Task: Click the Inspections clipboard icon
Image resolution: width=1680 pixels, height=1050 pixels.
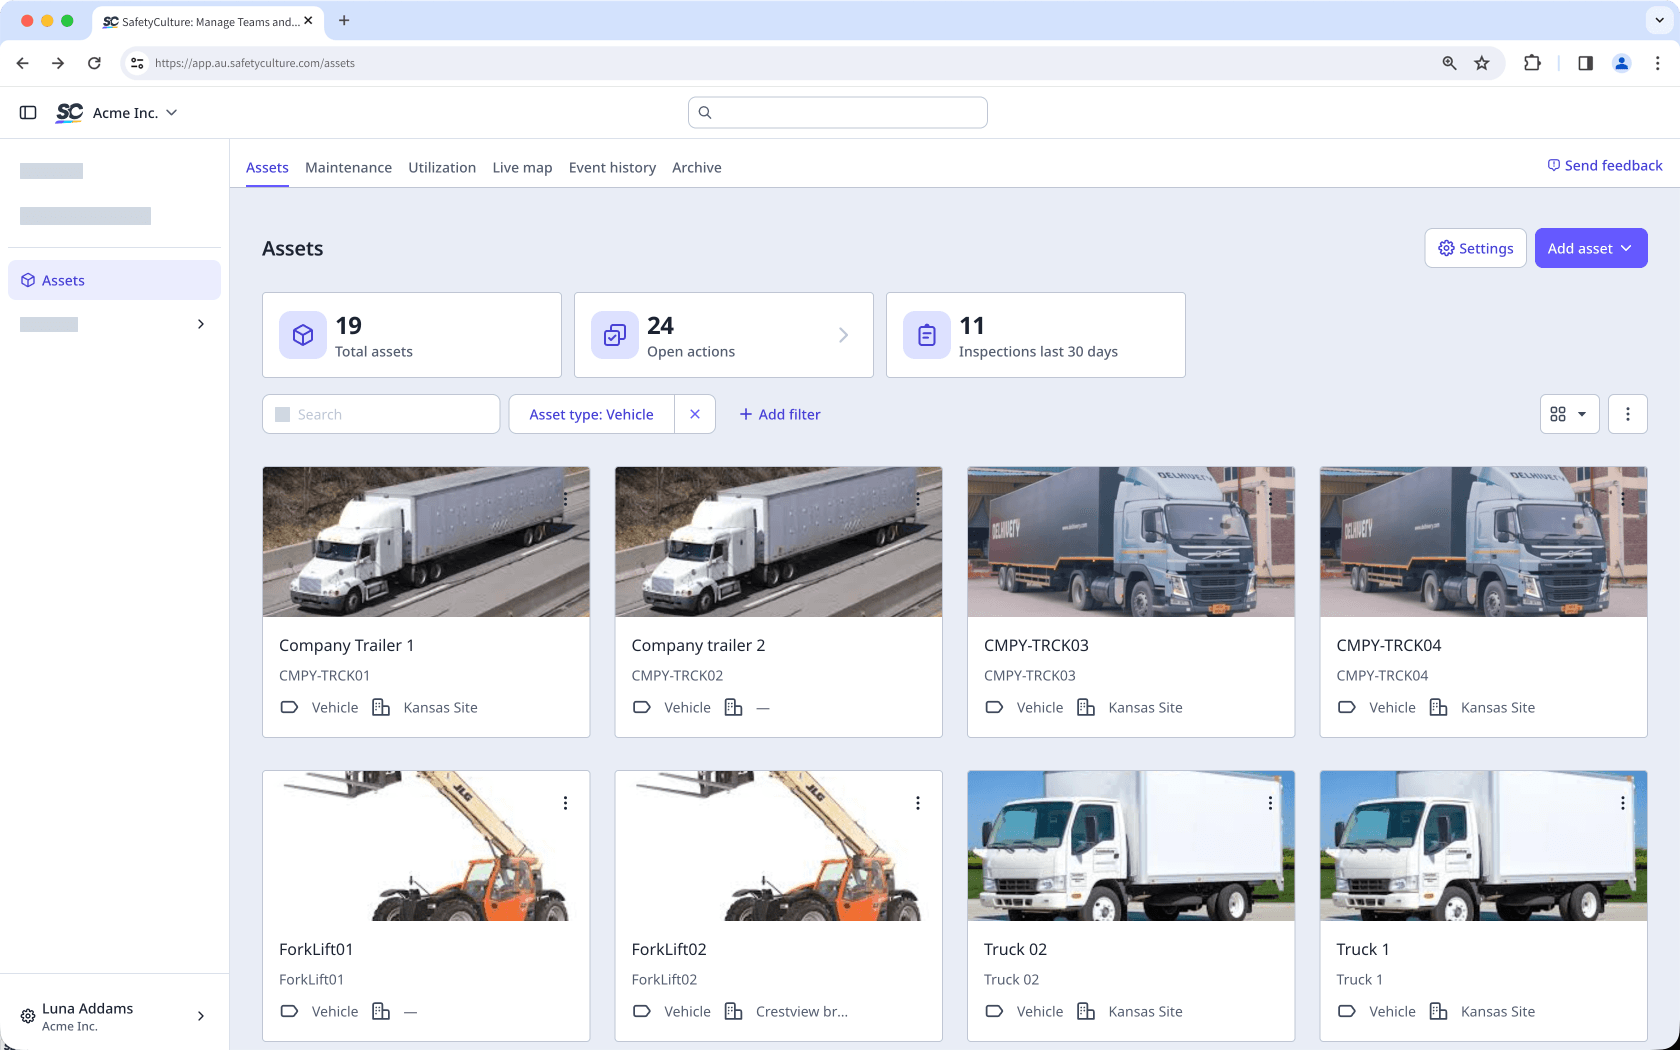Action: point(927,335)
